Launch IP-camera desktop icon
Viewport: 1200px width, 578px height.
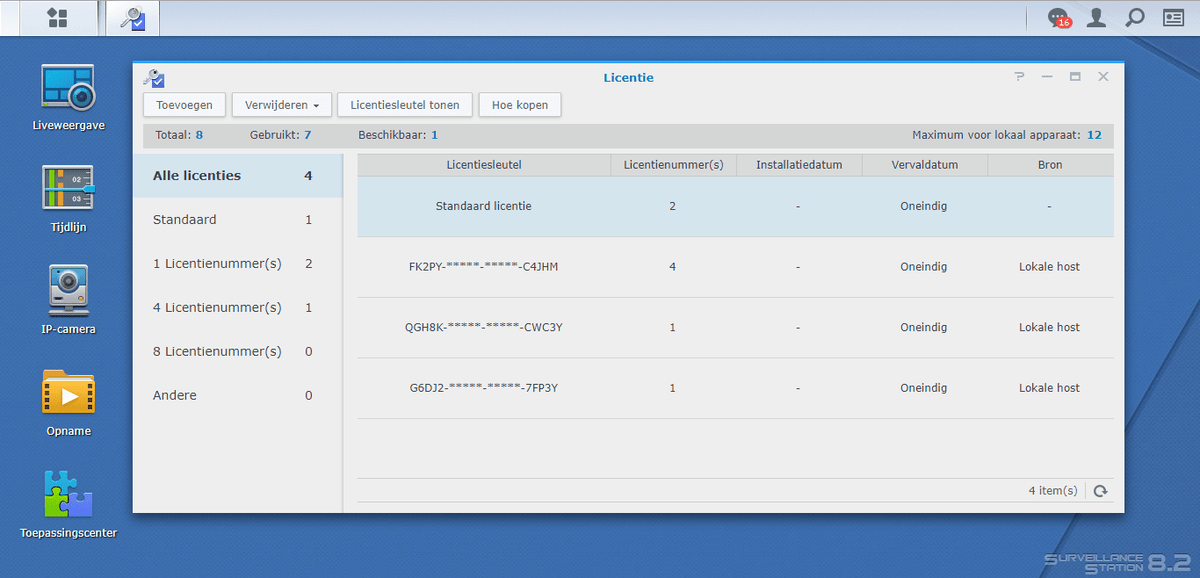68,300
